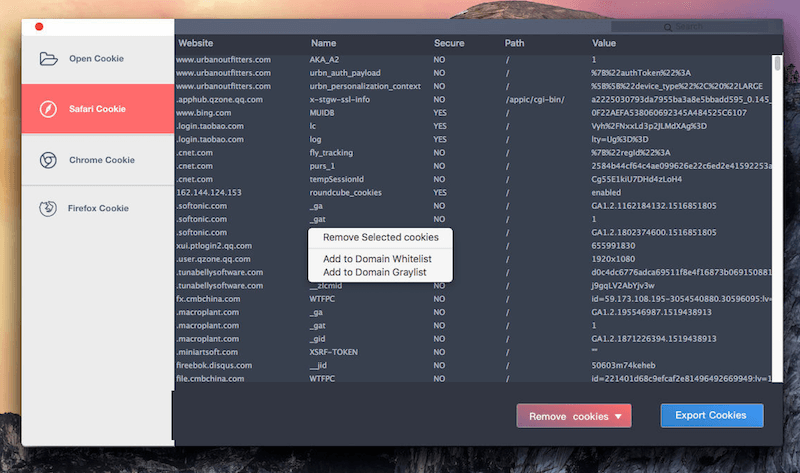
Task: Choose Add to Domain Graylist
Action: click(374, 272)
